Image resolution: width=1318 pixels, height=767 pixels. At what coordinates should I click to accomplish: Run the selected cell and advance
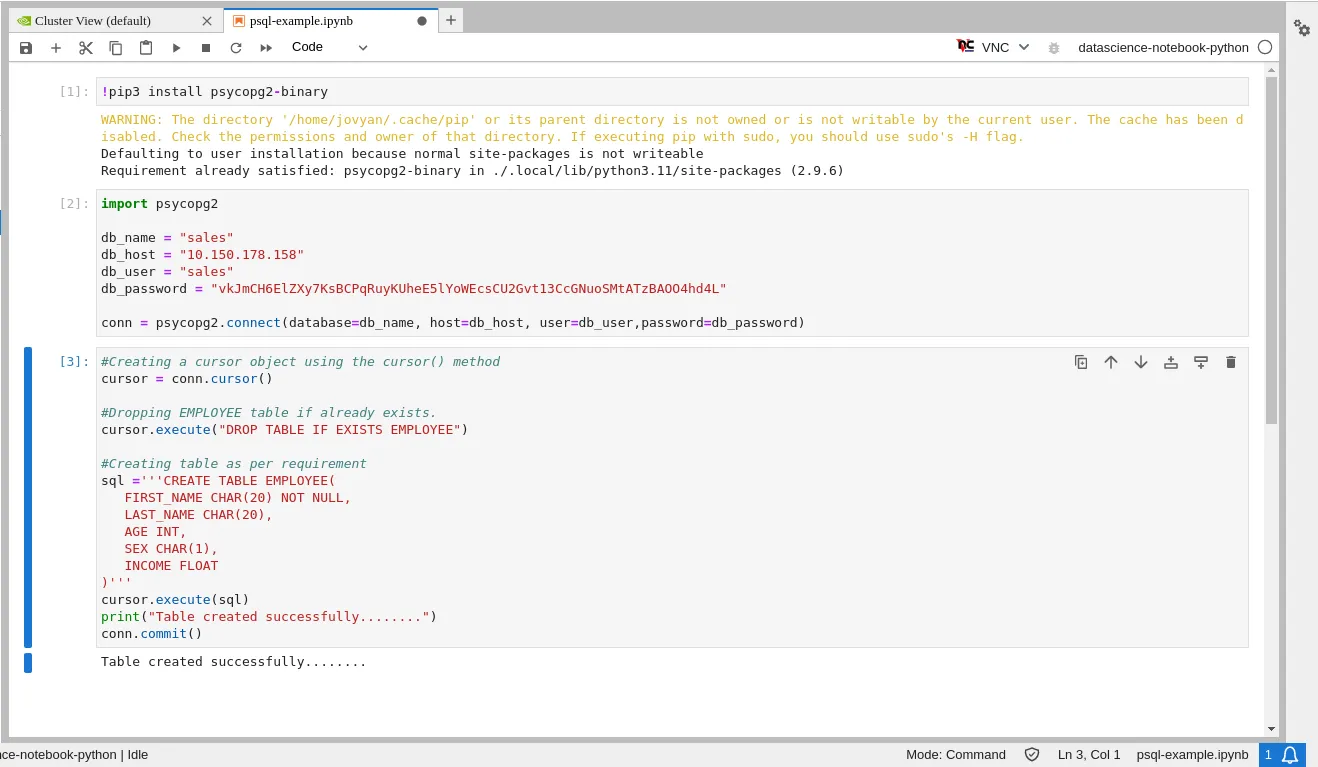coord(176,48)
